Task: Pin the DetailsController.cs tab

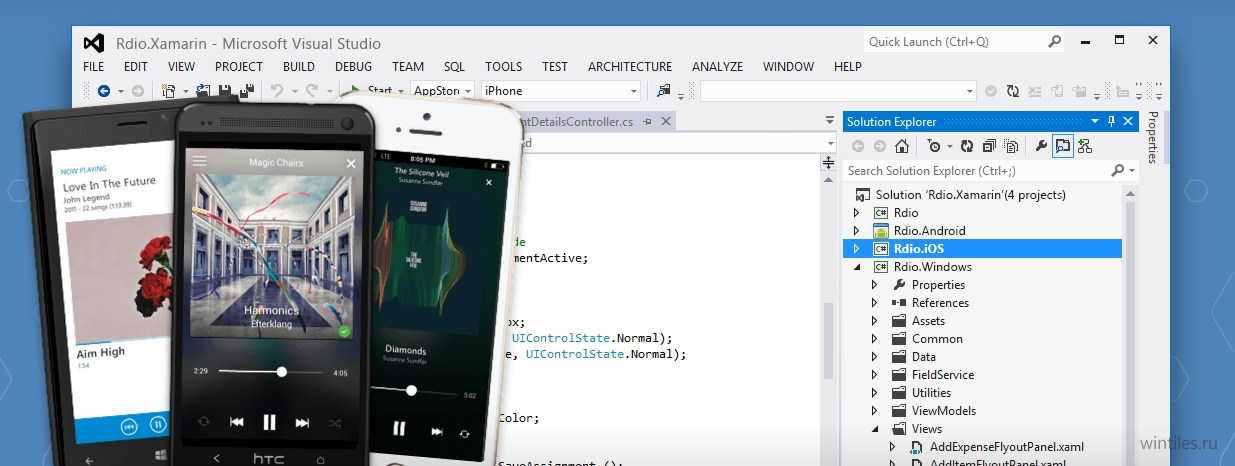Action: [x=647, y=122]
